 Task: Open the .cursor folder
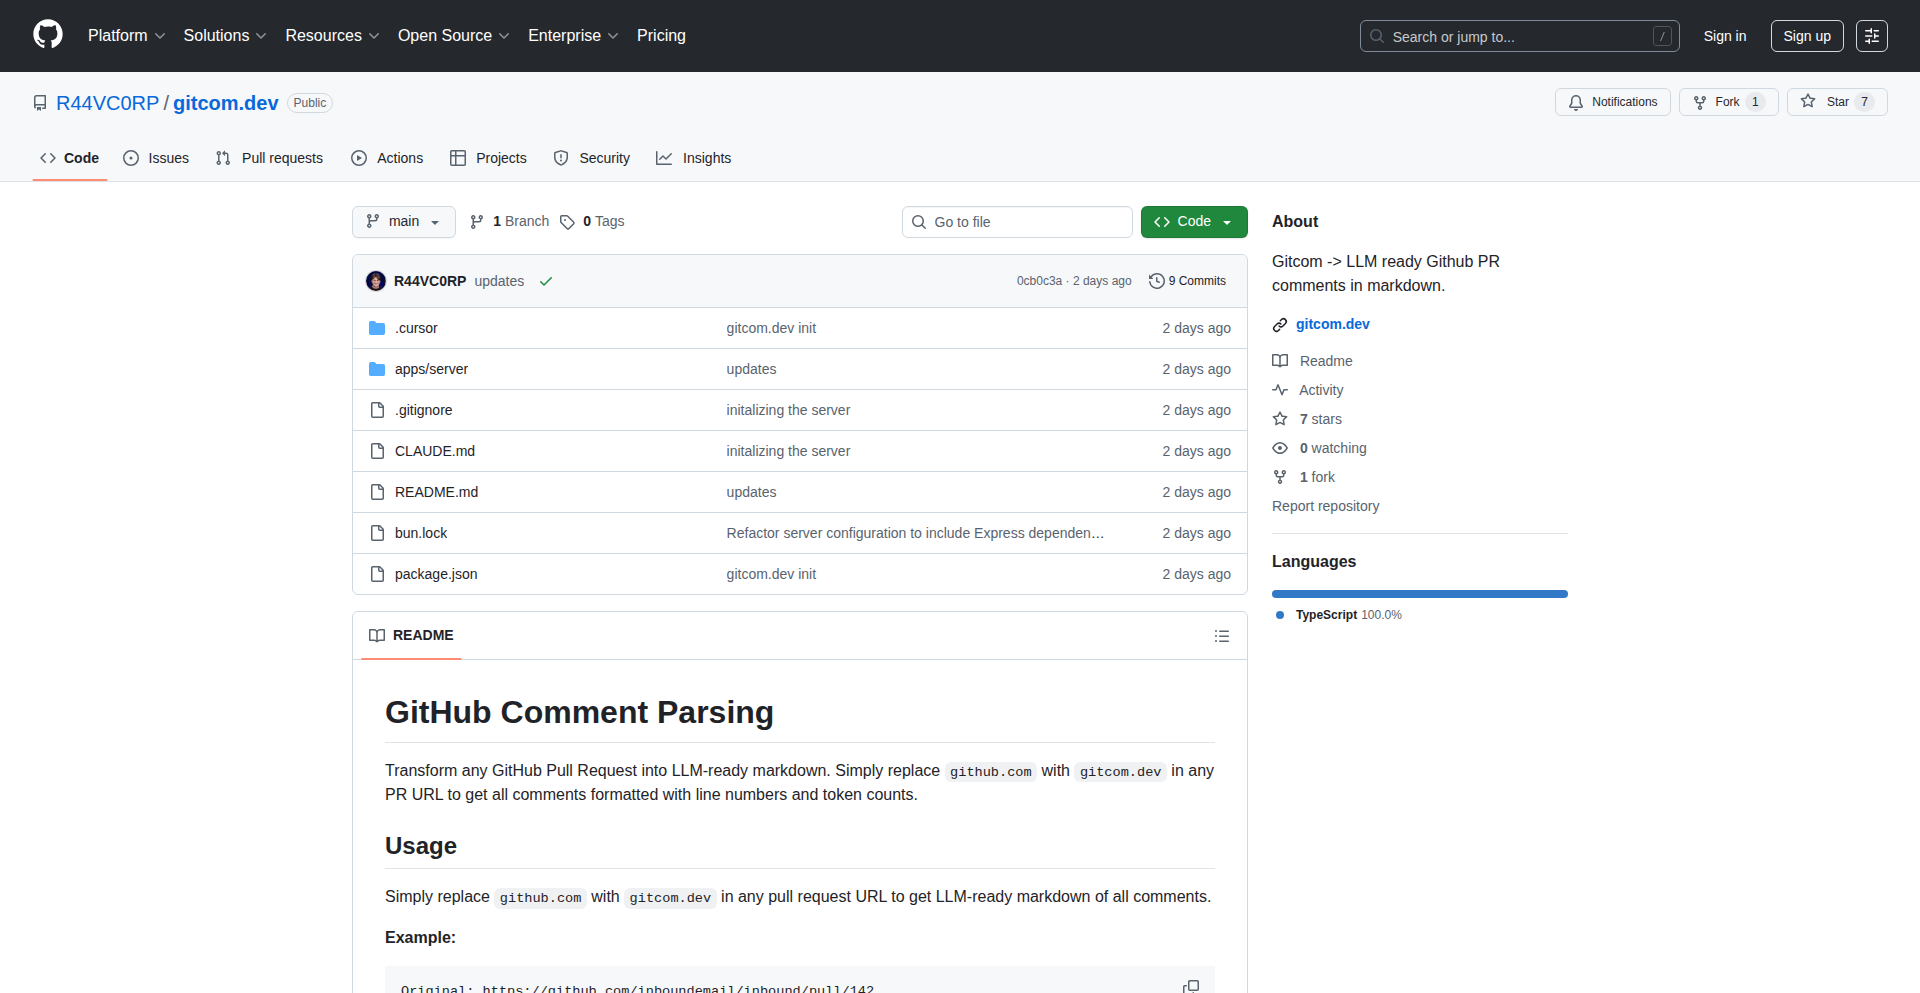[x=416, y=328]
